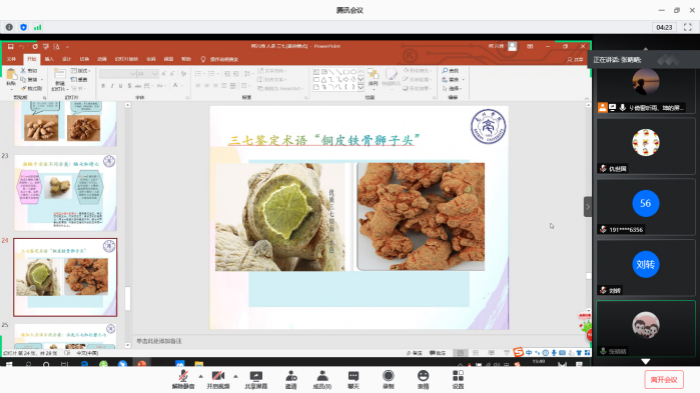Open the apps settings grid icon
700x393 pixels.
(458, 380)
